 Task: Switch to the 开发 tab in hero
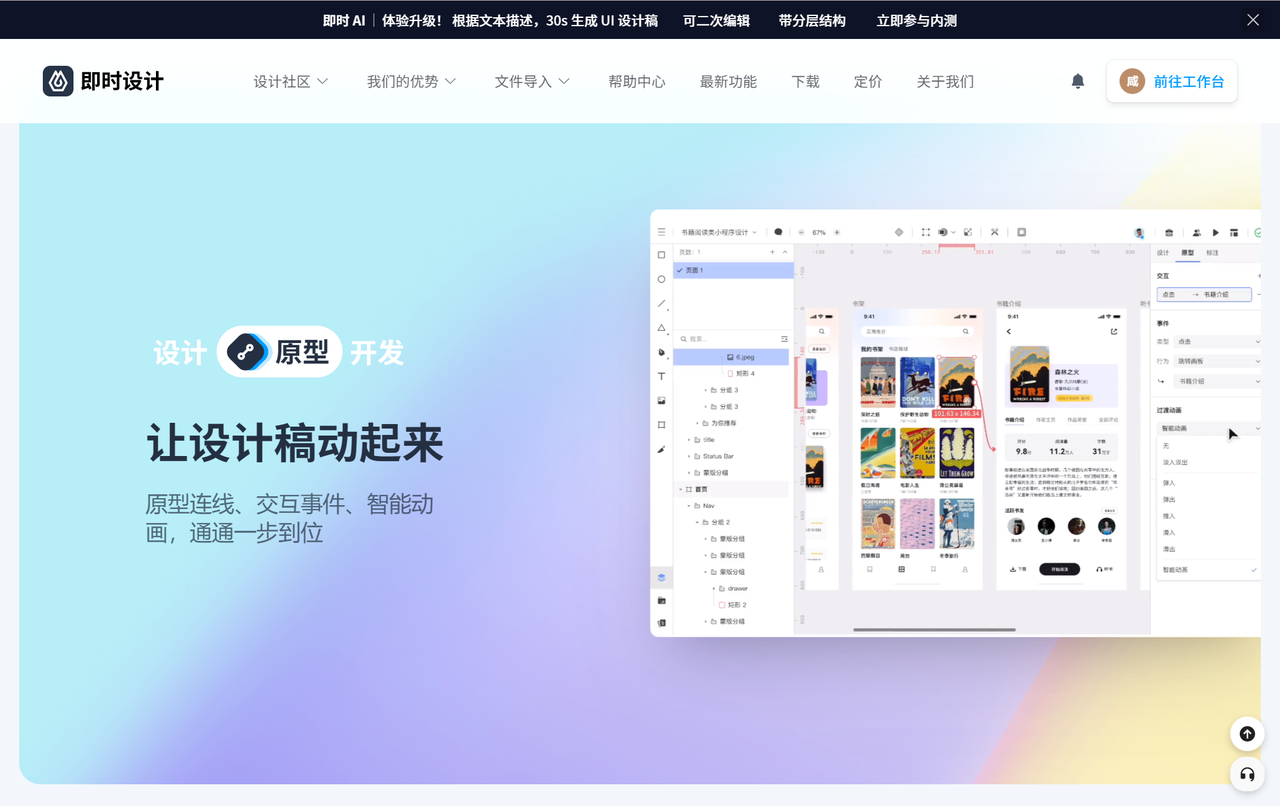click(x=377, y=352)
